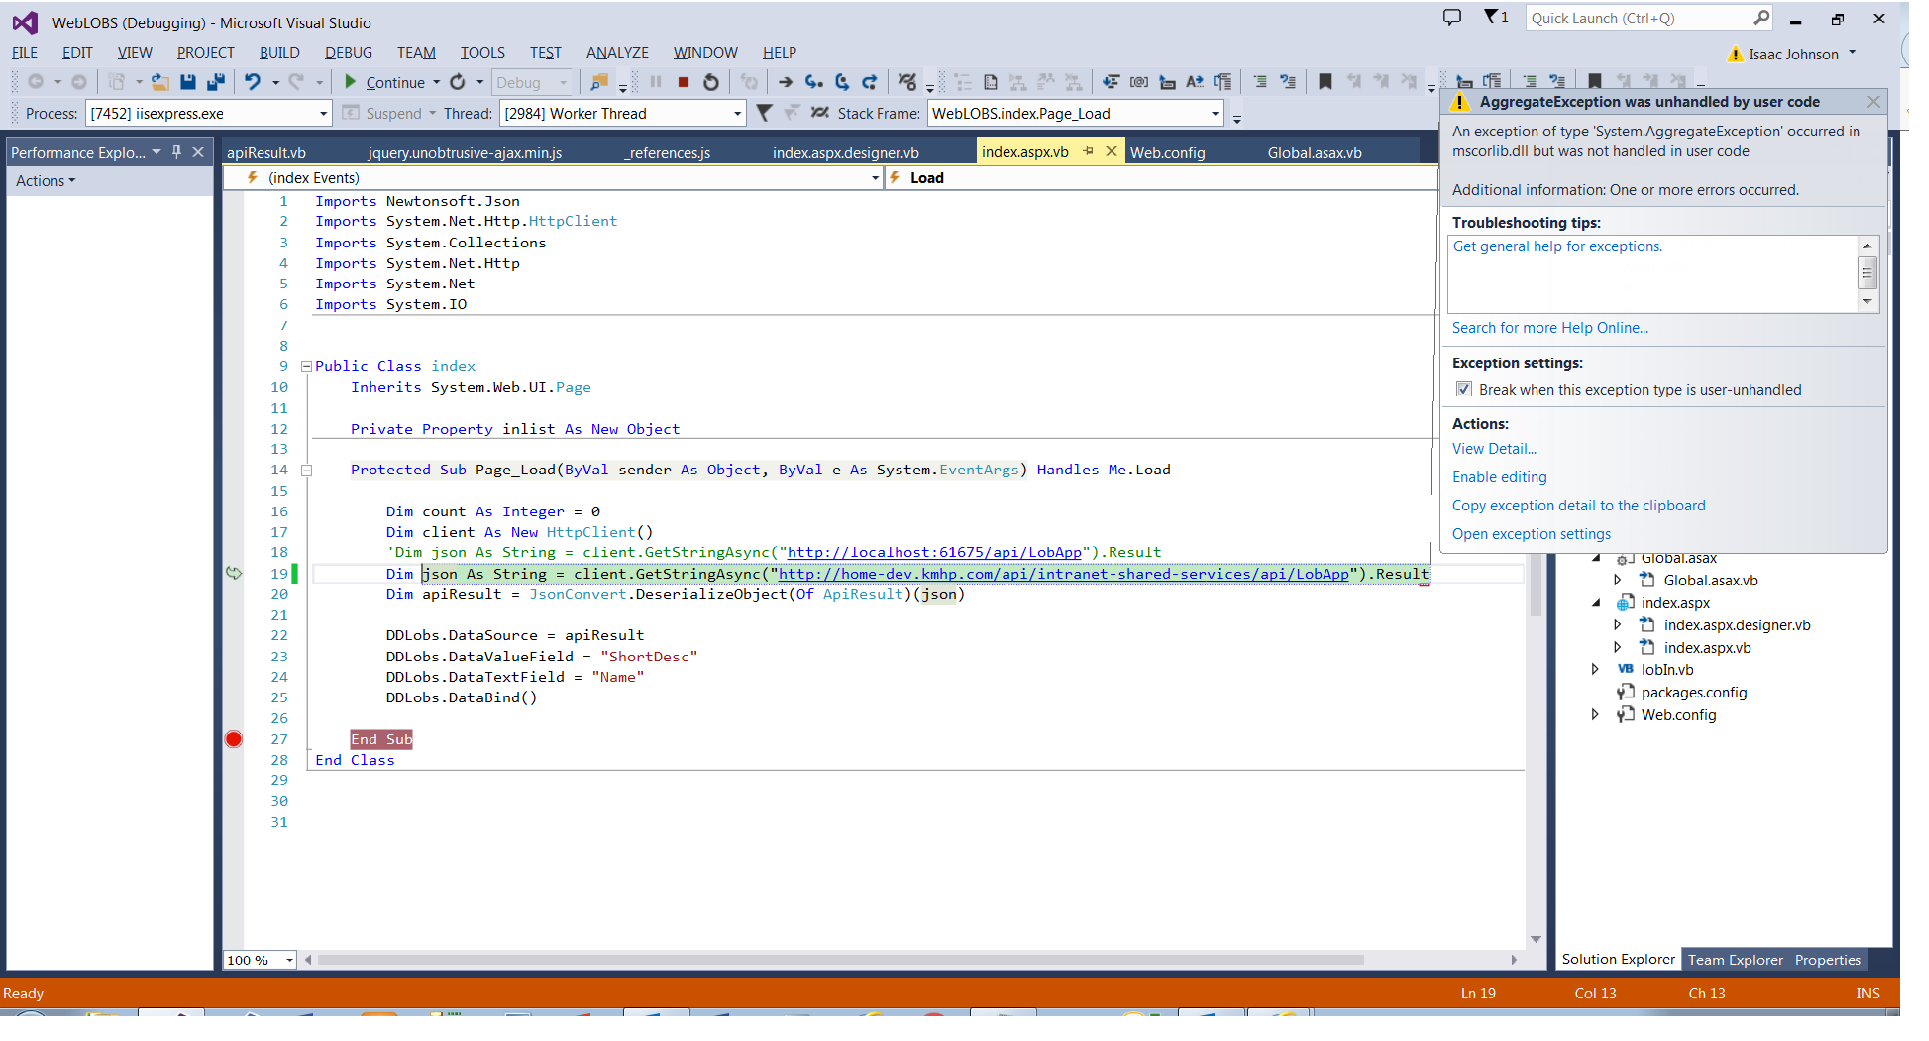
Task: Click the Save All toolbar icon
Action: 214,82
